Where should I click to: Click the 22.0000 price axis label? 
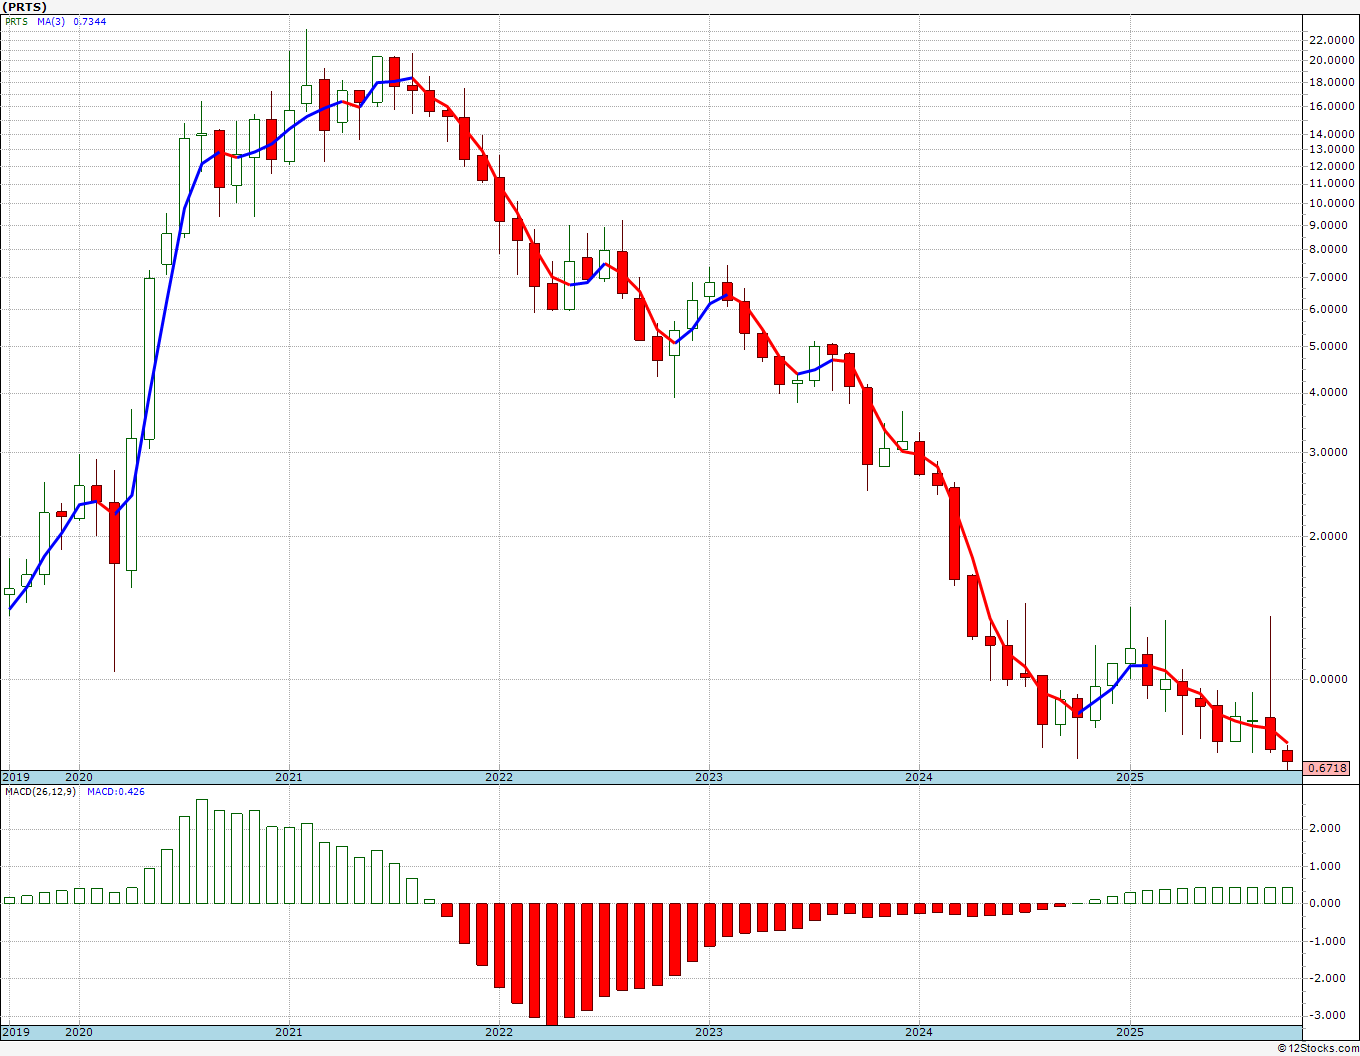pyautogui.click(x=1330, y=40)
